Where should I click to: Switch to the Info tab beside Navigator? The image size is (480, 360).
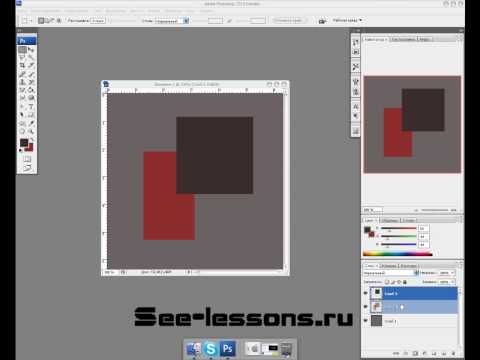click(x=424, y=39)
